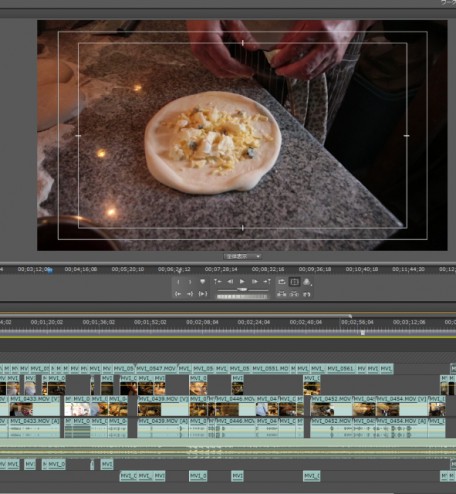The image size is (456, 494).
Task: Select MVI_0439.MOV [V] video clip
Action: point(163,406)
